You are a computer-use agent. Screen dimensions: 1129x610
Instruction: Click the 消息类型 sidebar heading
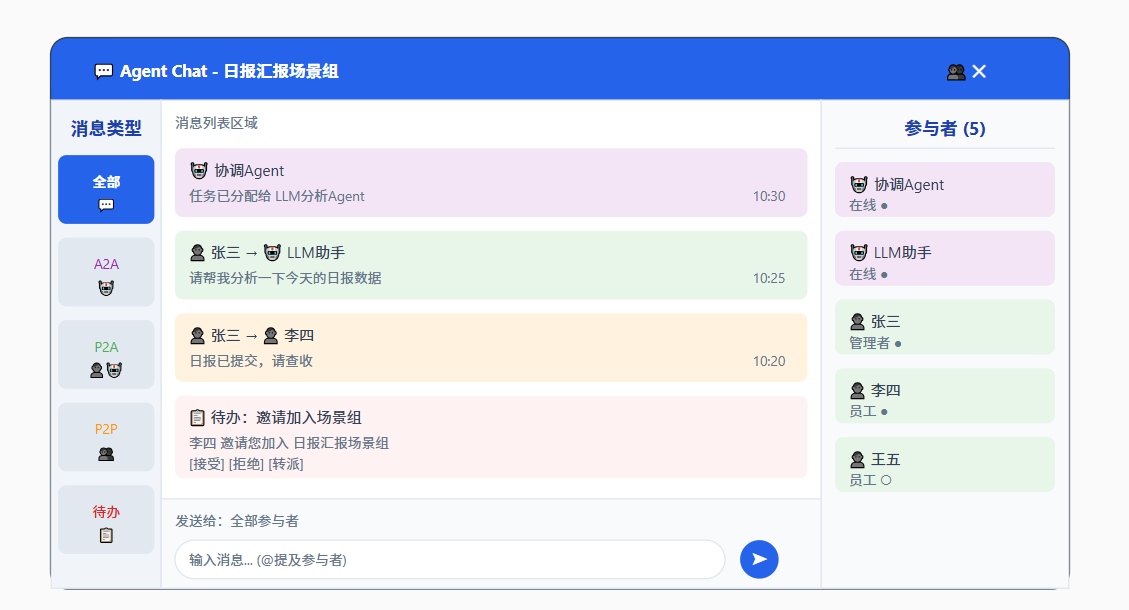[106, 128]
